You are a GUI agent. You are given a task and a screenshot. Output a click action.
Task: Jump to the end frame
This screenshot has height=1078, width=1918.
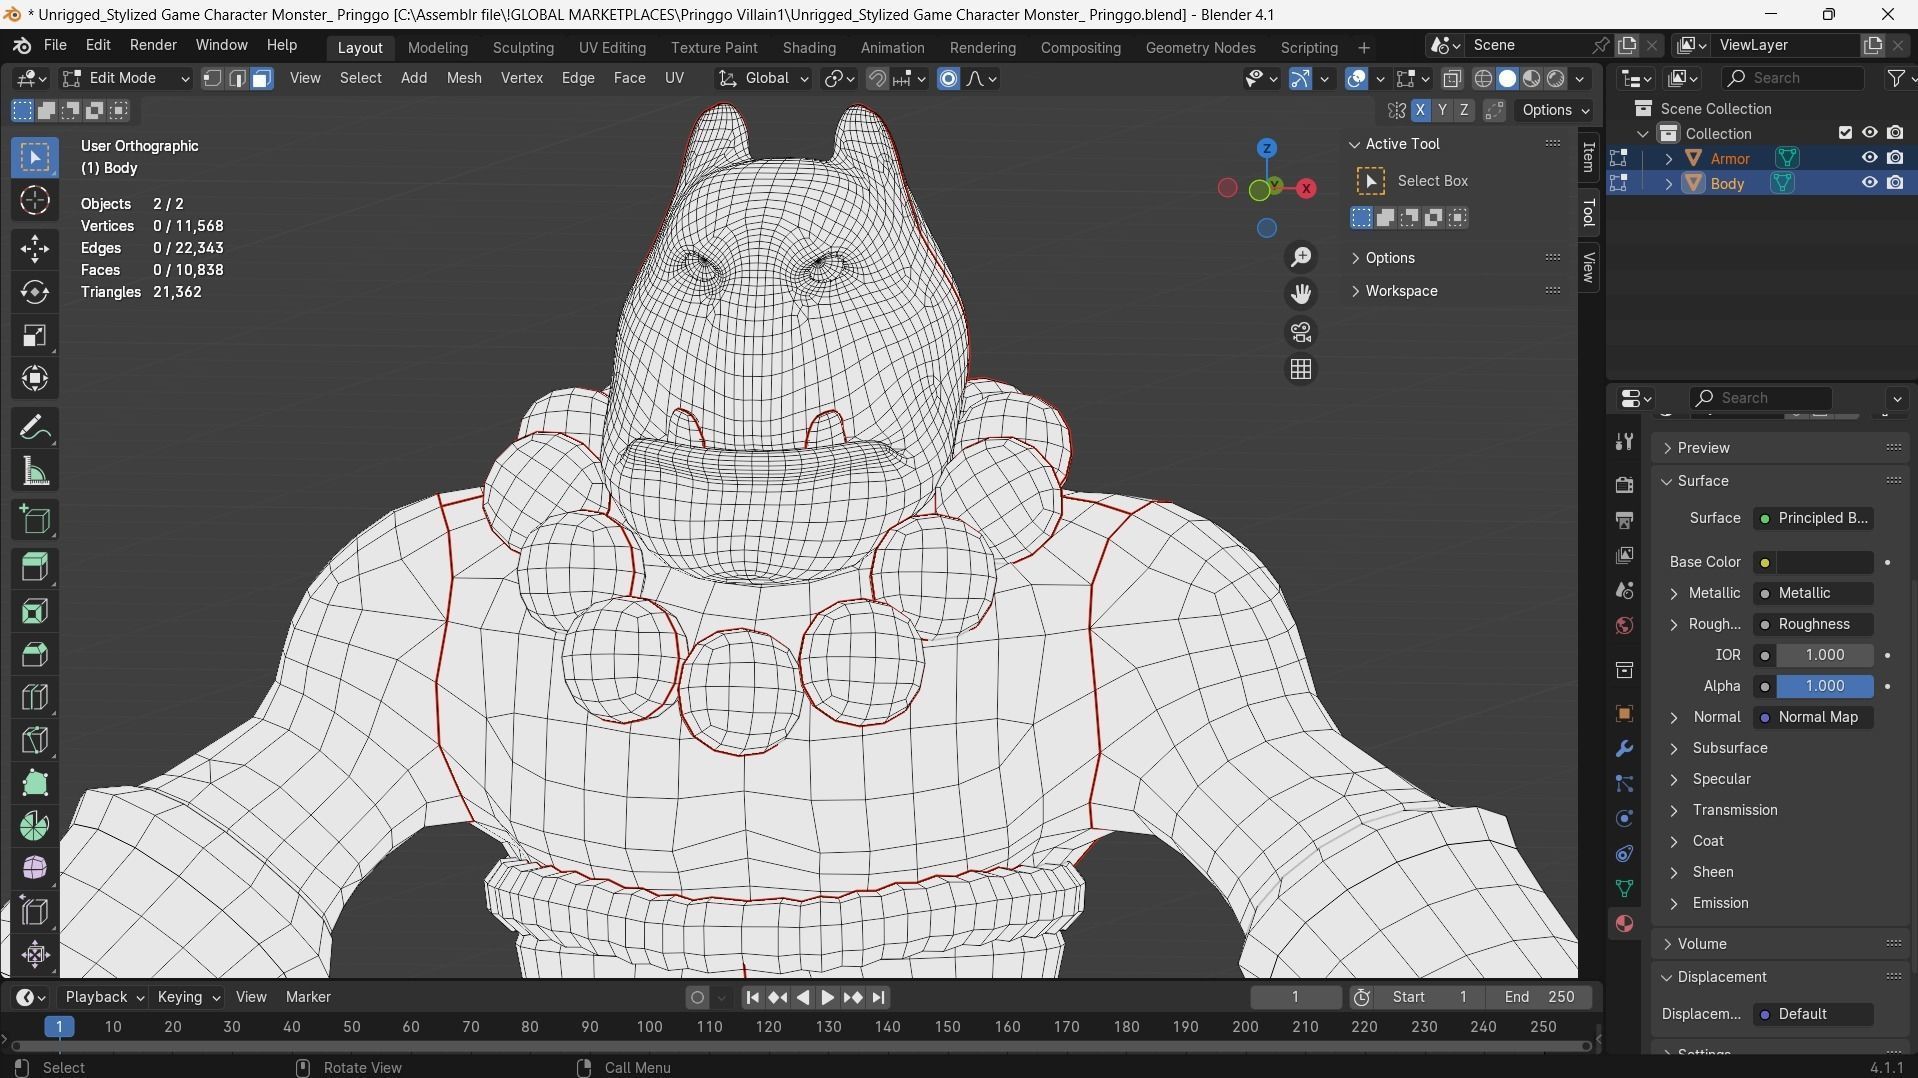click(878, 998)
